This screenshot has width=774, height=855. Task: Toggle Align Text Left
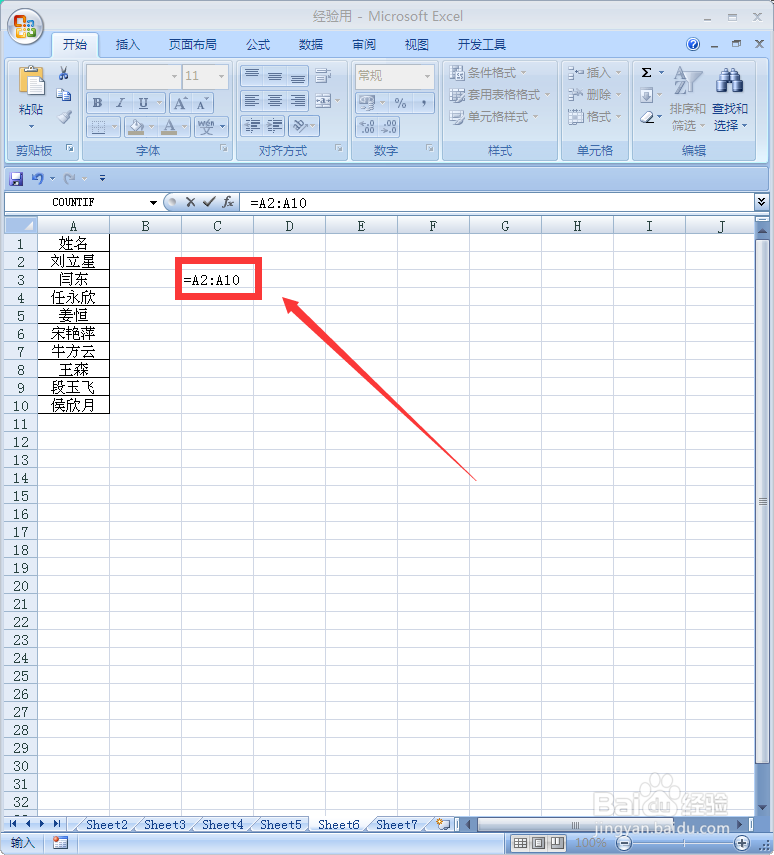[251, 101]
